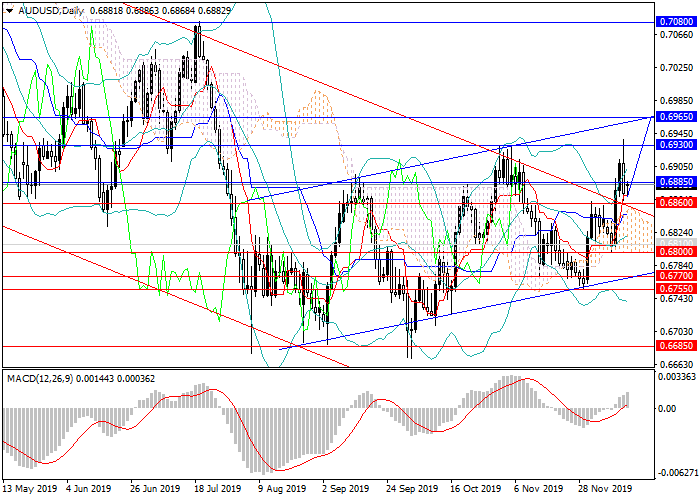Click the 13 May 2019 date label
The width and height of the screenshot is (700, 500).
pyautogui.click(x=29, y=490)
